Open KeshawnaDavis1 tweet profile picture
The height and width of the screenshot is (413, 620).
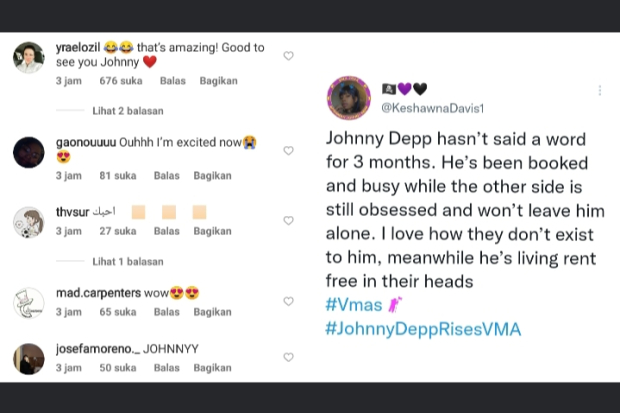pos(349,97)
